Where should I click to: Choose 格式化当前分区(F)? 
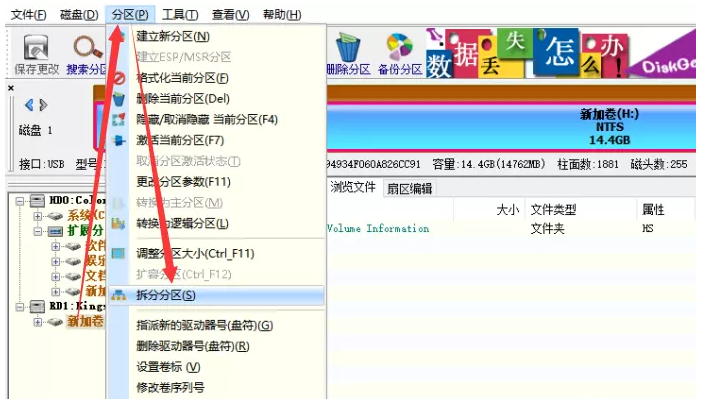[217, 78]
